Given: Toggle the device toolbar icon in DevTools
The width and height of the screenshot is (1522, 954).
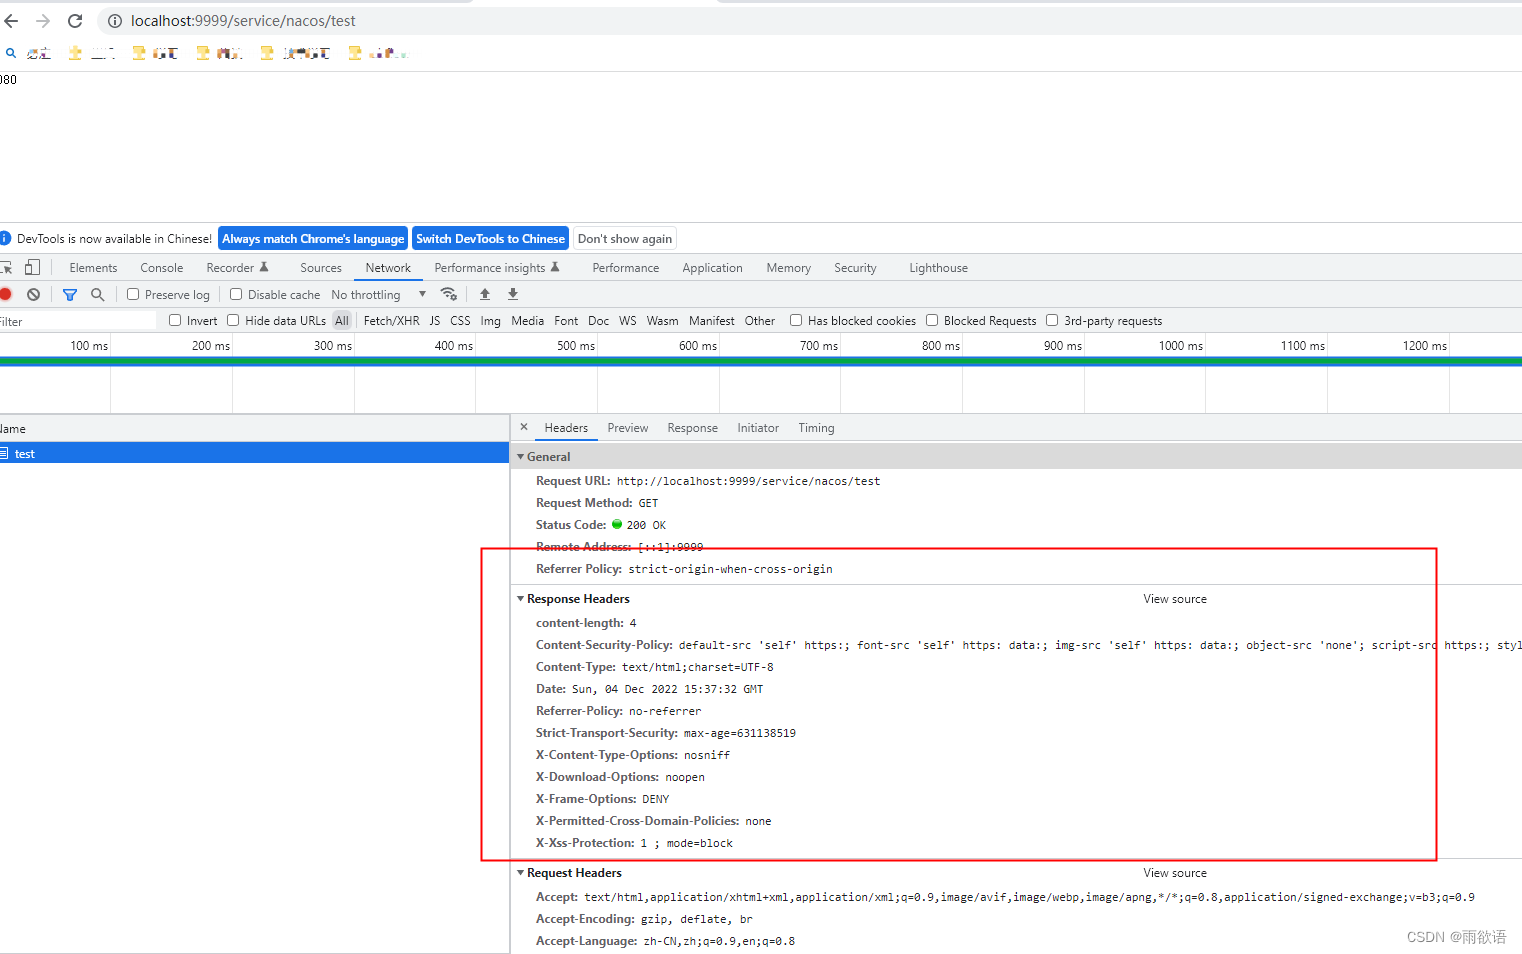Looking at the screenshot, I should click(x=33, y=267).
